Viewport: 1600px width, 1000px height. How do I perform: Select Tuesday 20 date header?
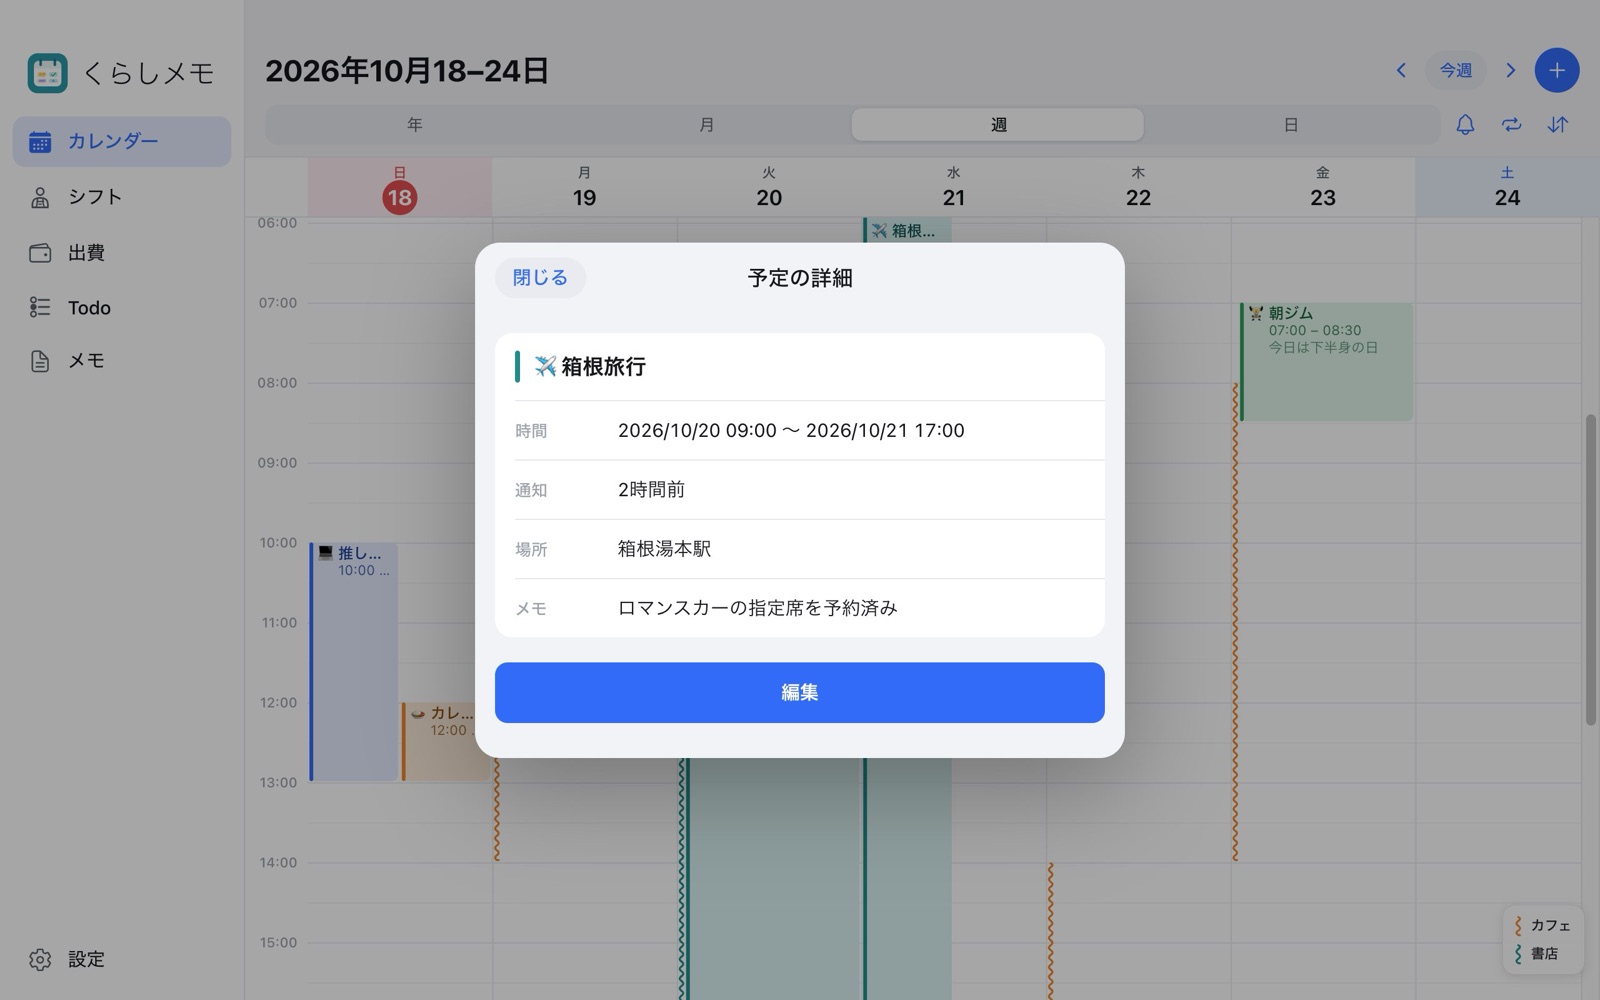[769, 187]
